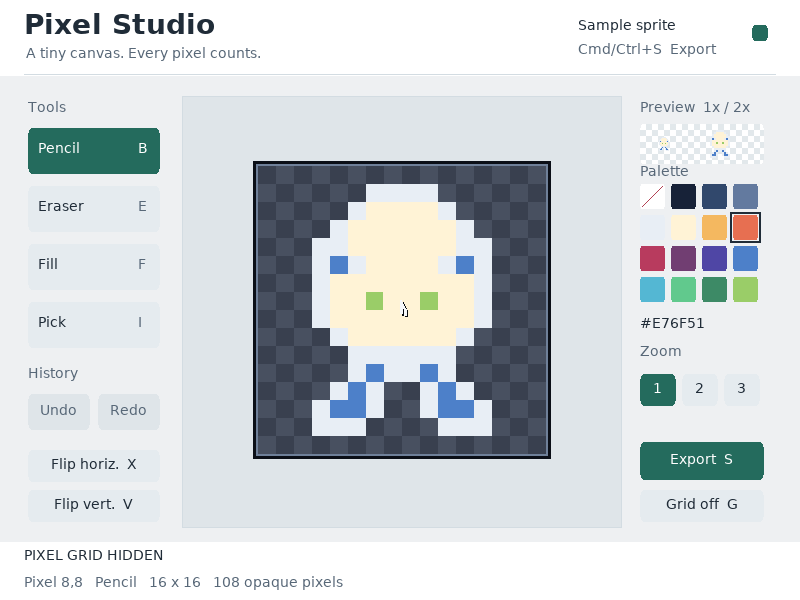Choose the cyan sky-blue palette swatch
The height and width of the screenshot is (600, 800).
pos(653,290)
